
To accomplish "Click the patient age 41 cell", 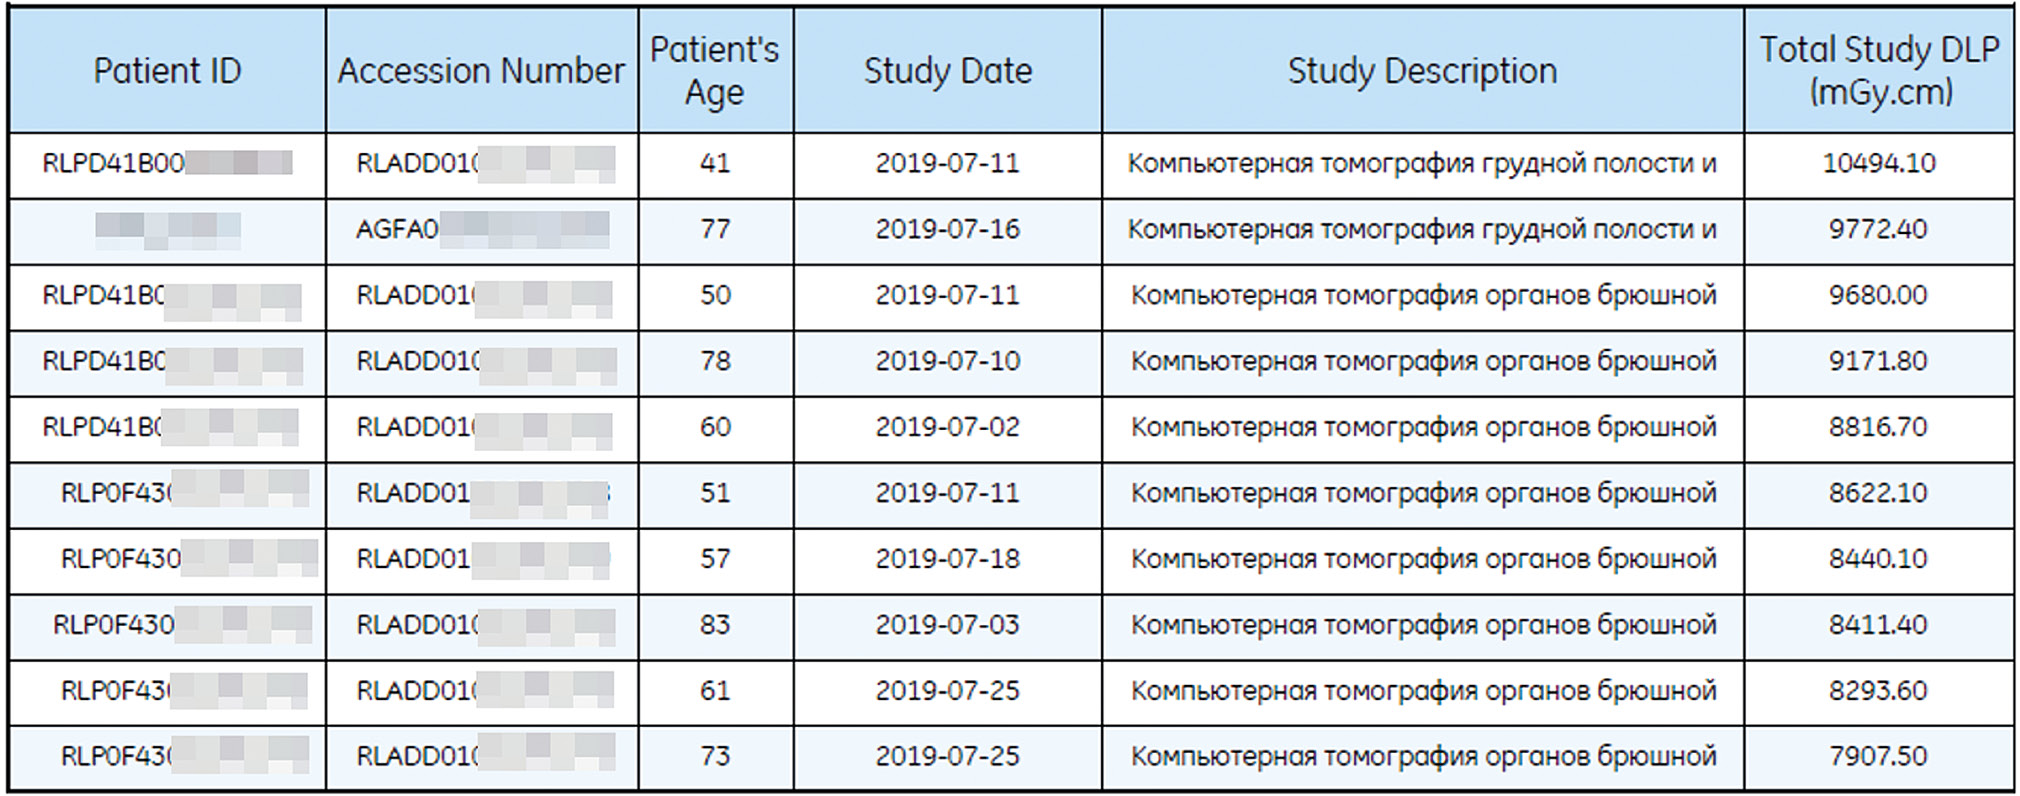I will [x=715, y=163].
